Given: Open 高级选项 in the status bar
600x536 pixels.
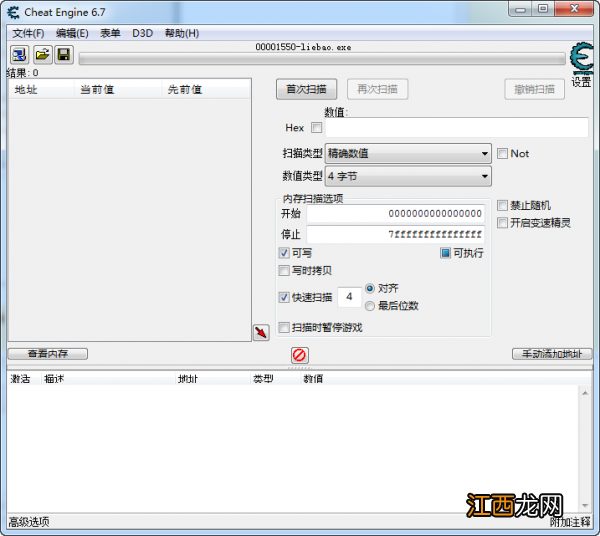Looking at the screenshot, I should [29, 522].
